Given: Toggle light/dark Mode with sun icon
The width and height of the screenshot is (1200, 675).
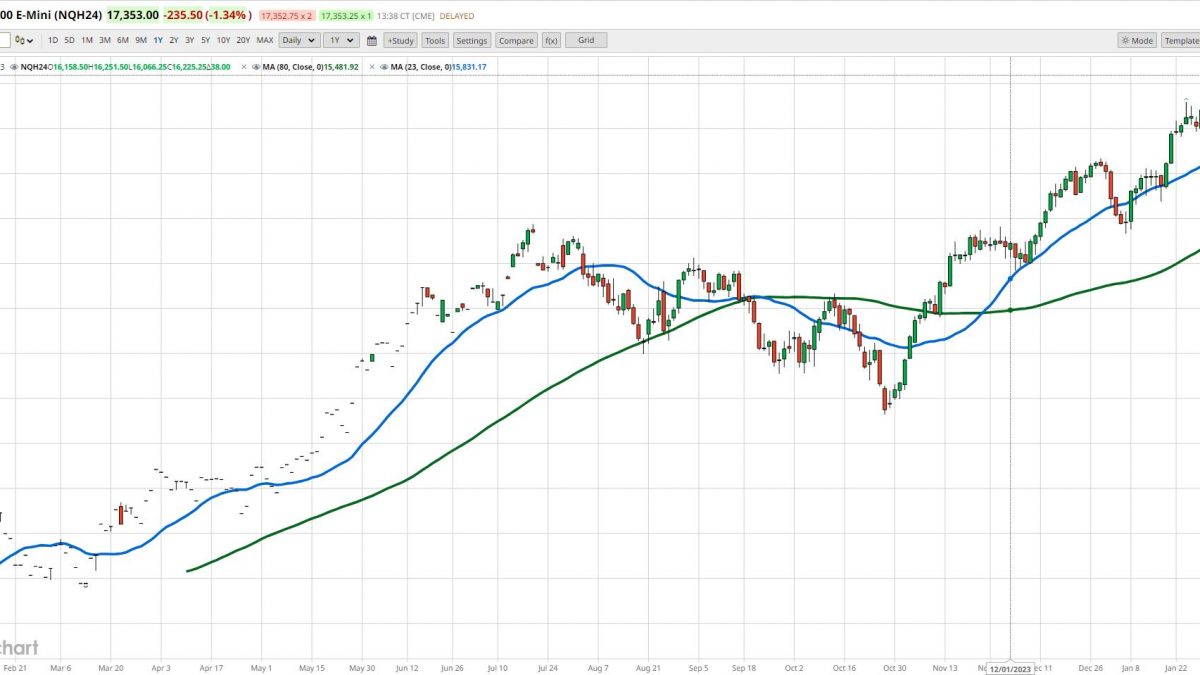Looking at the screenshot, I should 1137,40.
